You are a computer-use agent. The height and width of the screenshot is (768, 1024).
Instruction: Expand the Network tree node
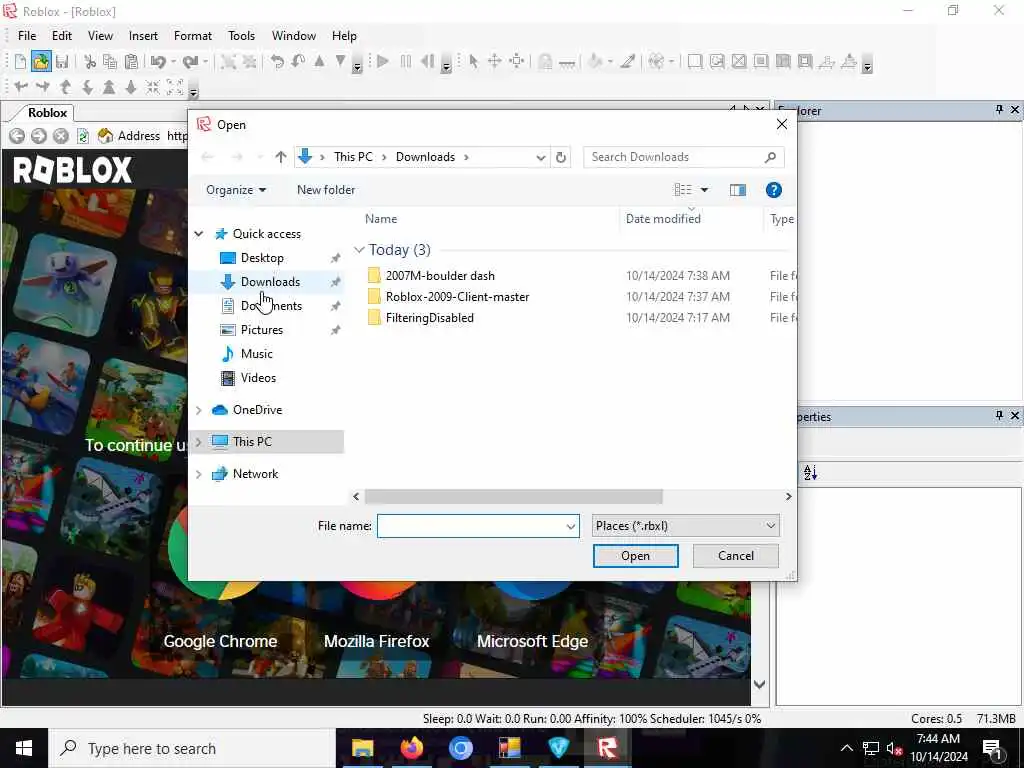pyautogui.click(x=199, y=474)
